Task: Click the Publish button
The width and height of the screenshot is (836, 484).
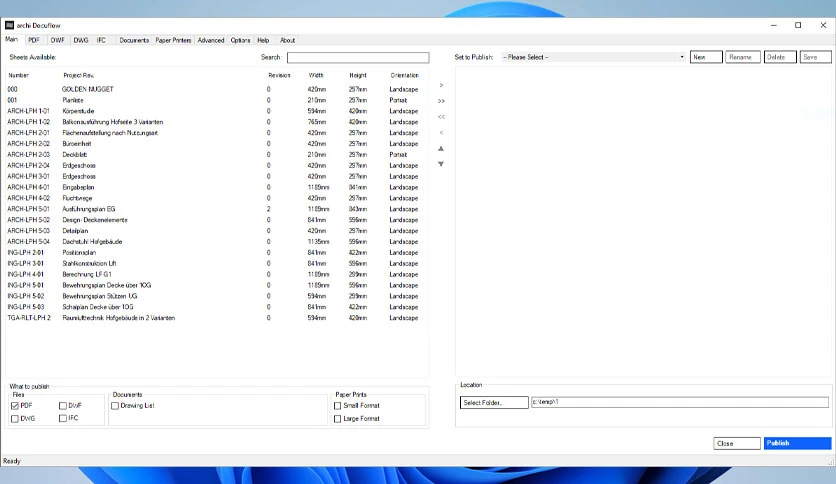Action: [798, 443]
